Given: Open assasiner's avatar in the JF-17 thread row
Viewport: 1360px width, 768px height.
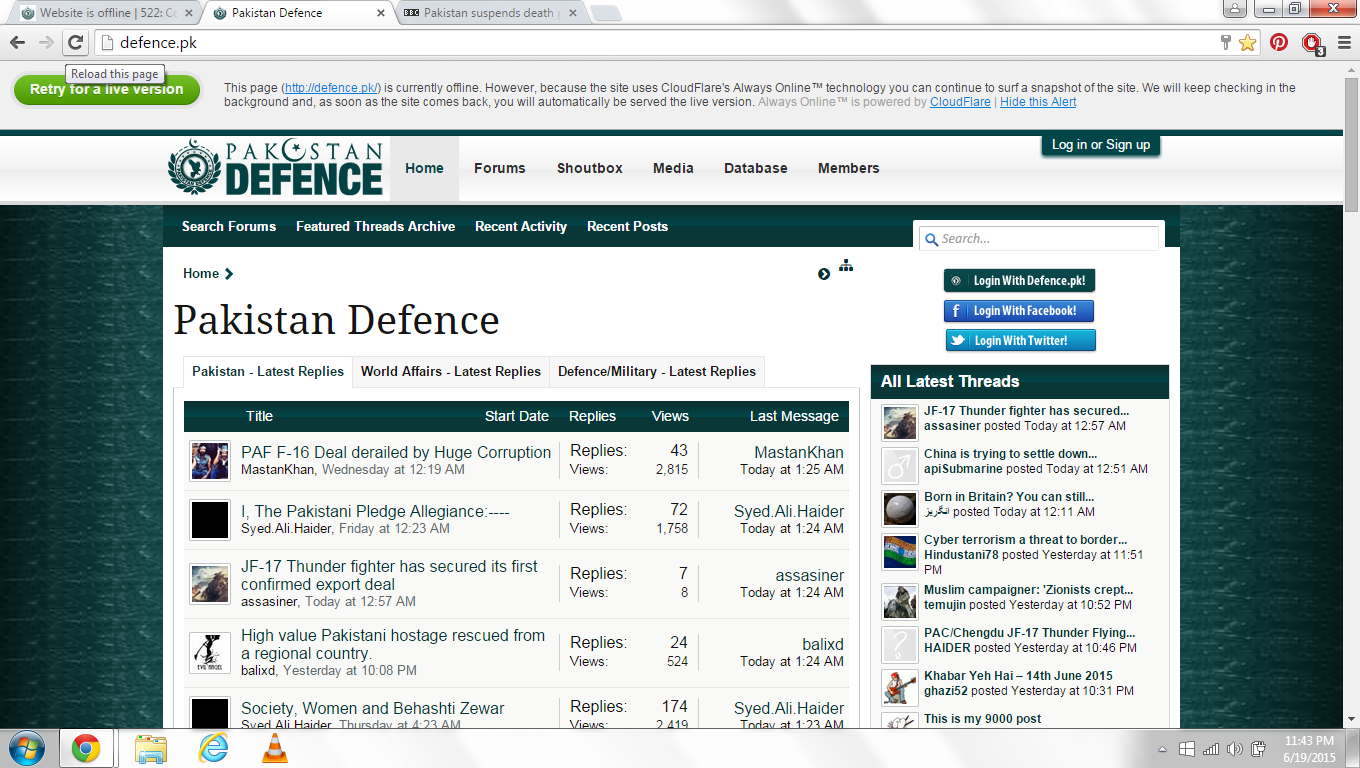Looking at the screenshot, I should (x=210, y=583).
